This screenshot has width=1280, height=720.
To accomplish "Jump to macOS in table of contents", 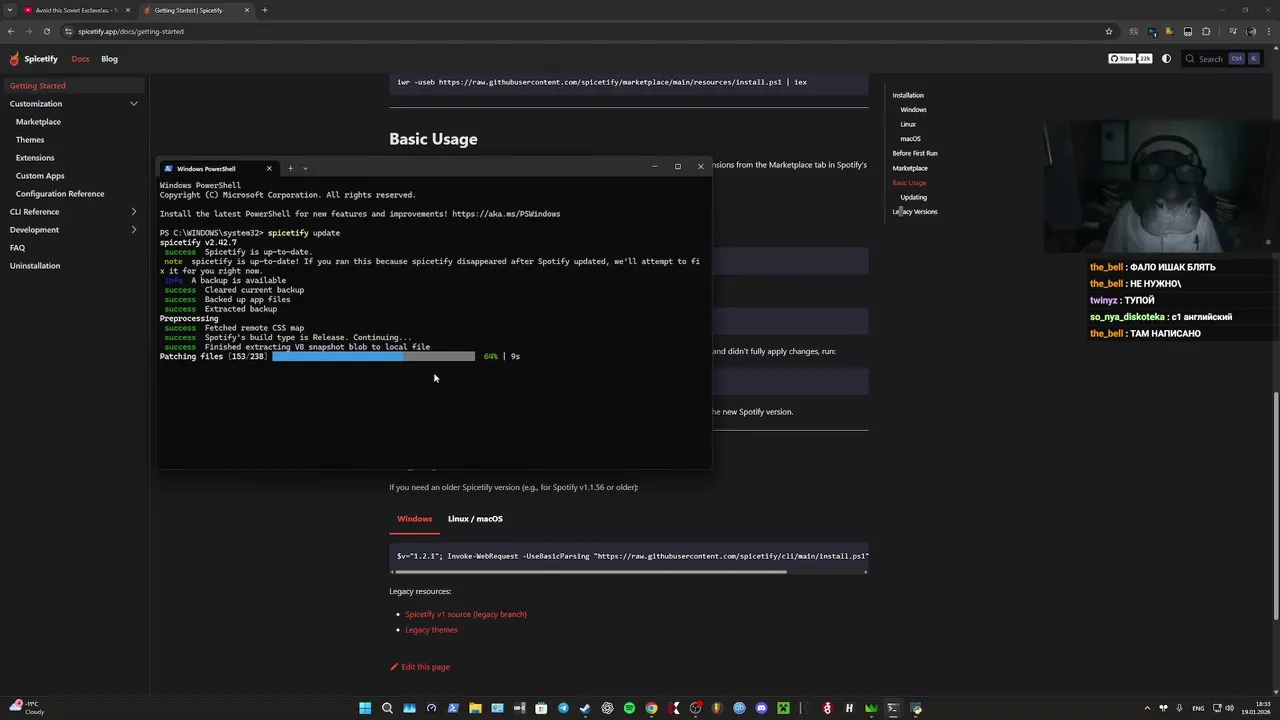I will tap(910, 139).
